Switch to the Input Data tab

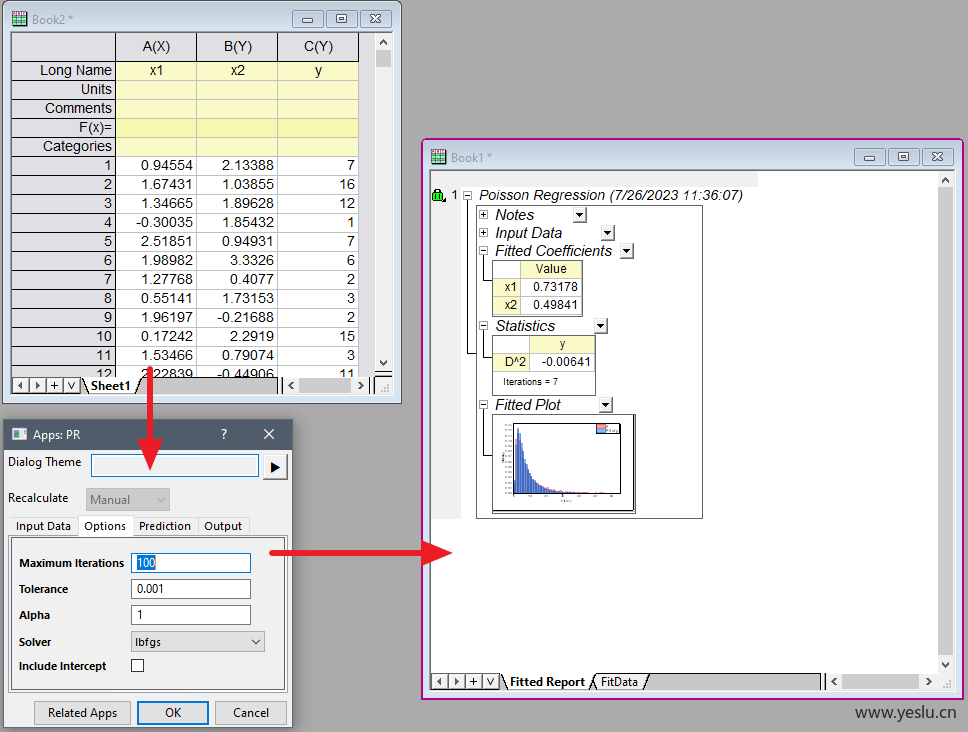coord(43,526)
